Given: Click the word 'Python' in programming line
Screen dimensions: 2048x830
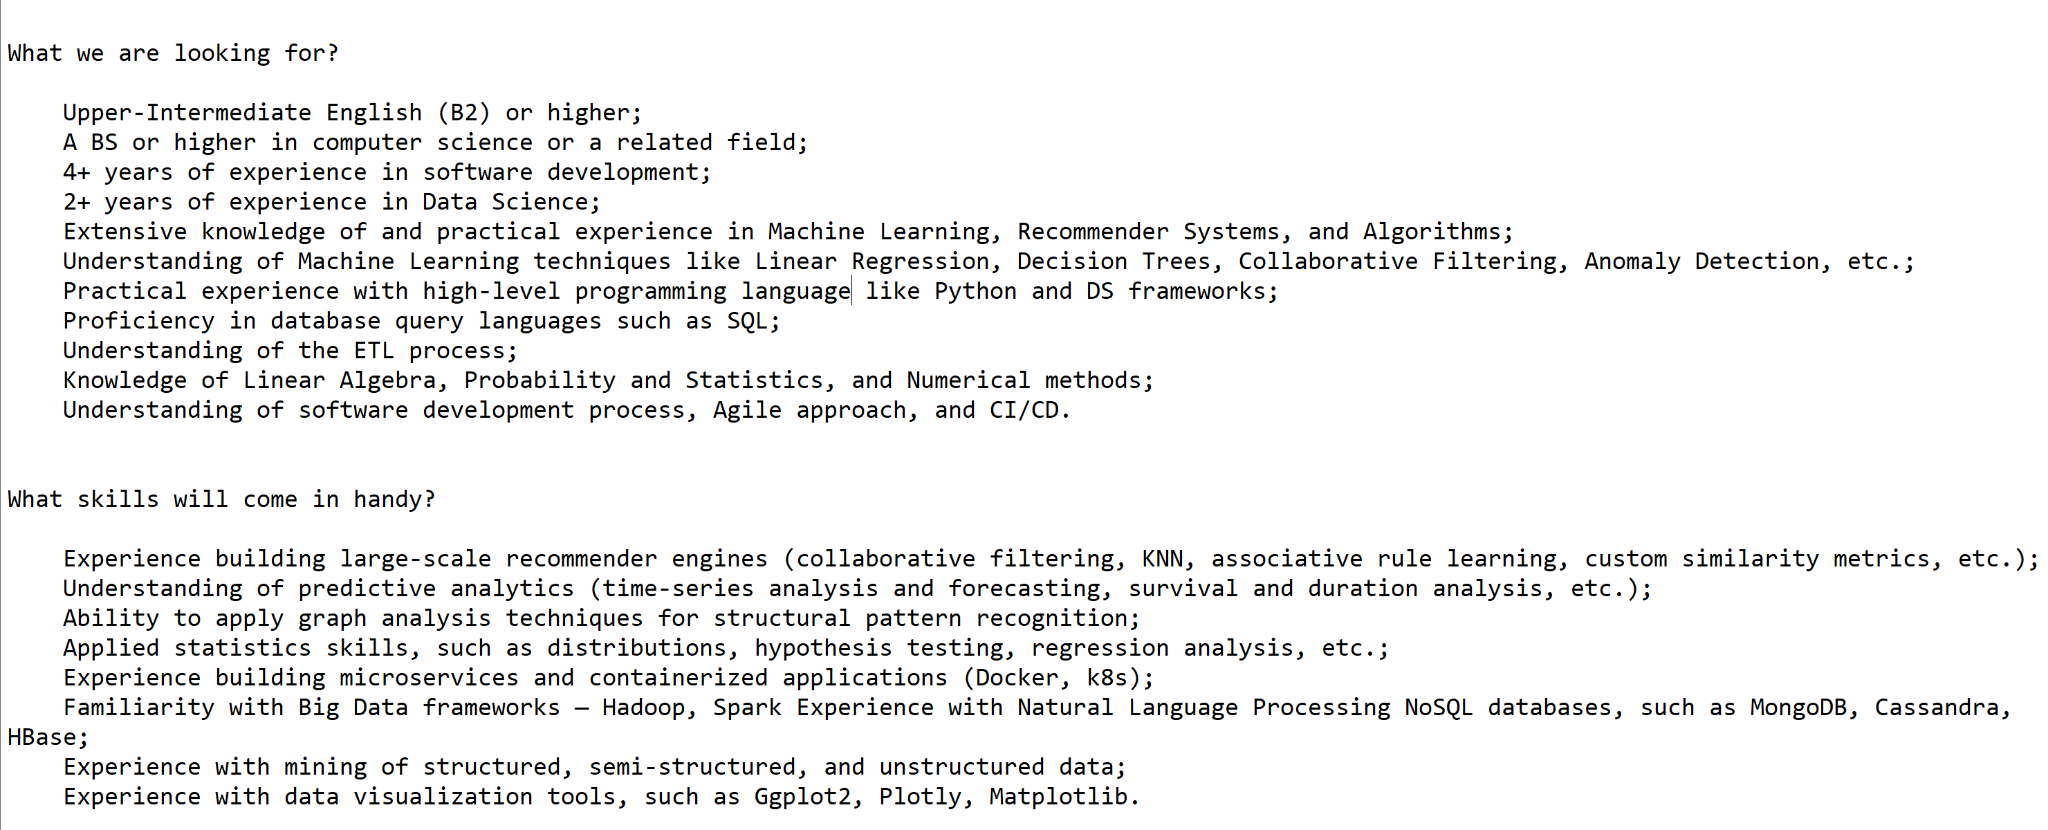Looking at the screenshot, I should (975, 292).
